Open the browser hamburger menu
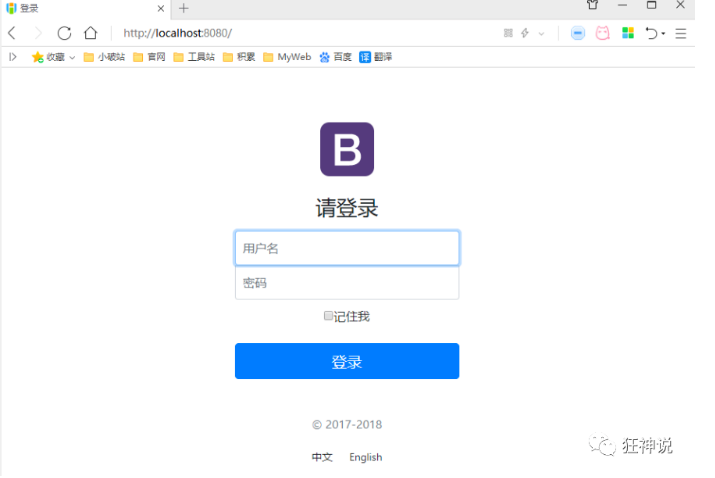715x478 pixels. tap(681, 33)
